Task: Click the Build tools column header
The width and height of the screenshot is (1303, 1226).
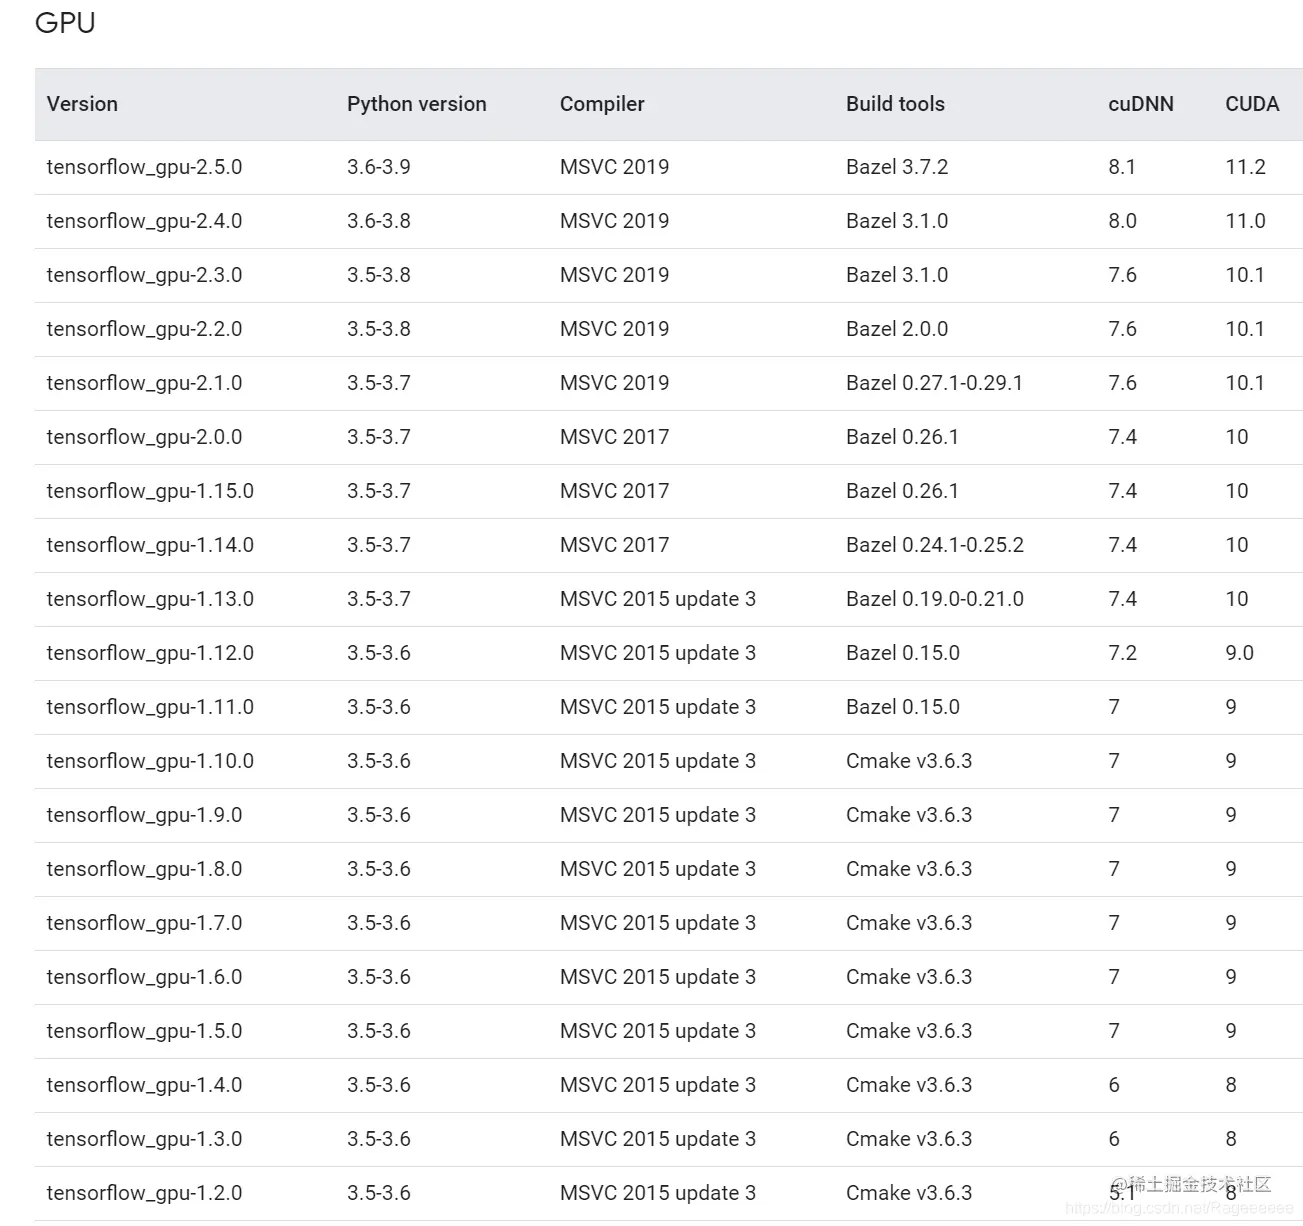Action: [895, 104]
